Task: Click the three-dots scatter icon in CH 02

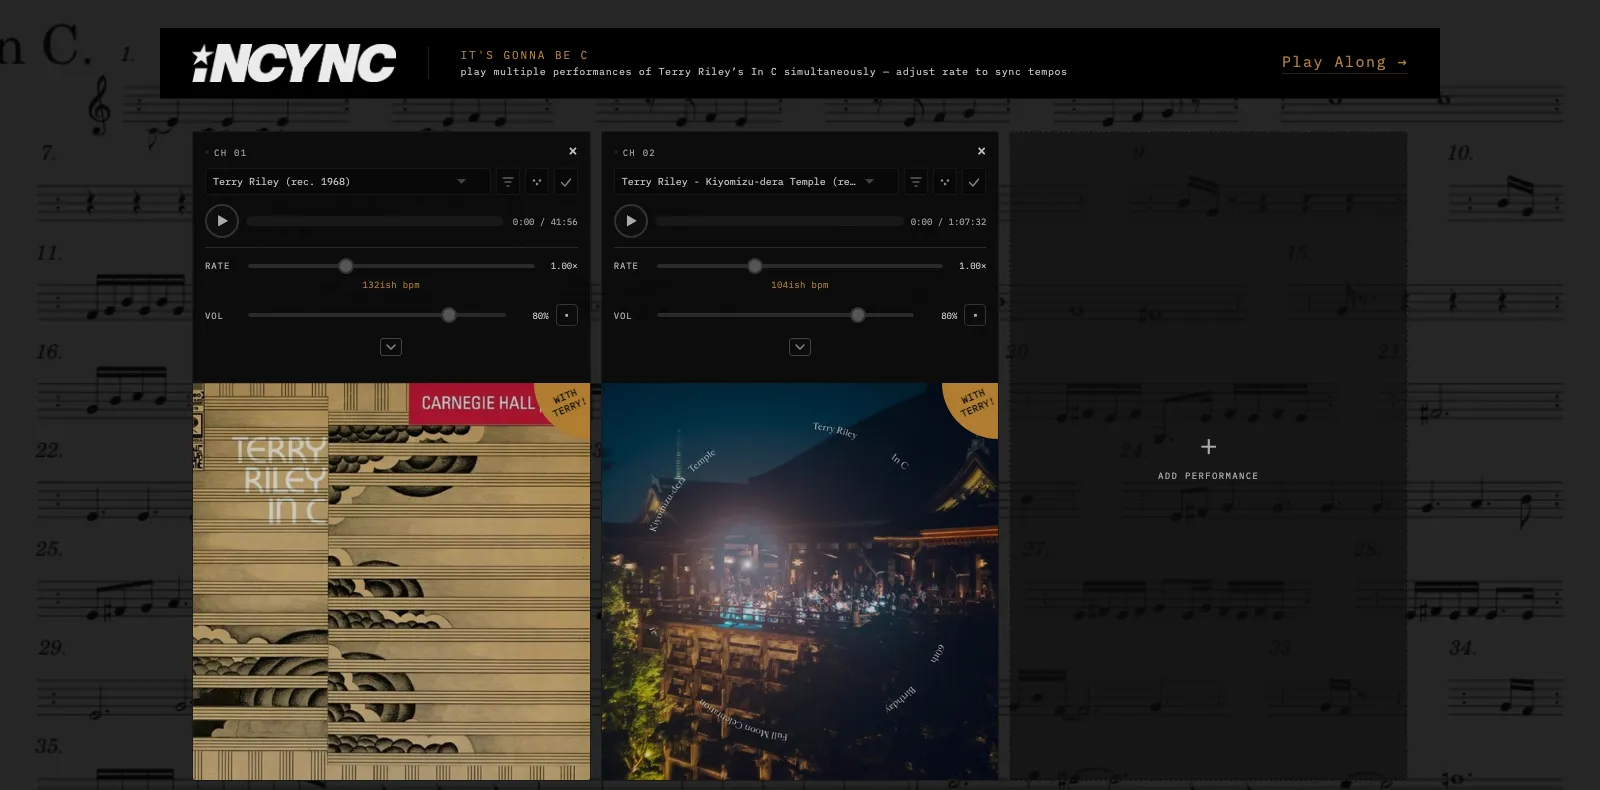Action: (945, 182)
